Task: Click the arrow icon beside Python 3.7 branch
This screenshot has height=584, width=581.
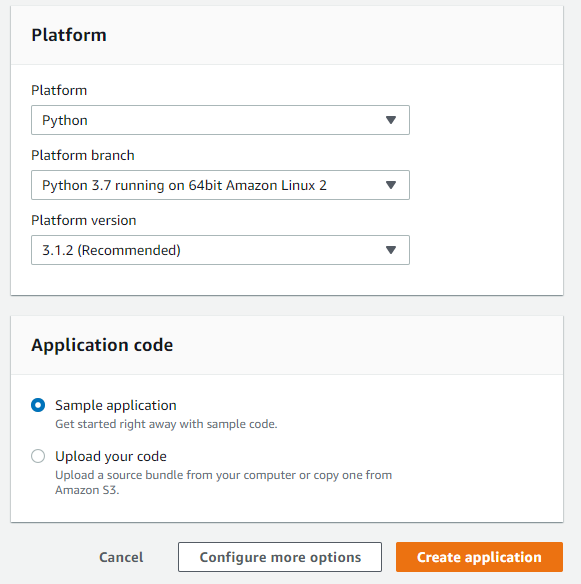Action: pyautogui.click(x=391, y=185)
